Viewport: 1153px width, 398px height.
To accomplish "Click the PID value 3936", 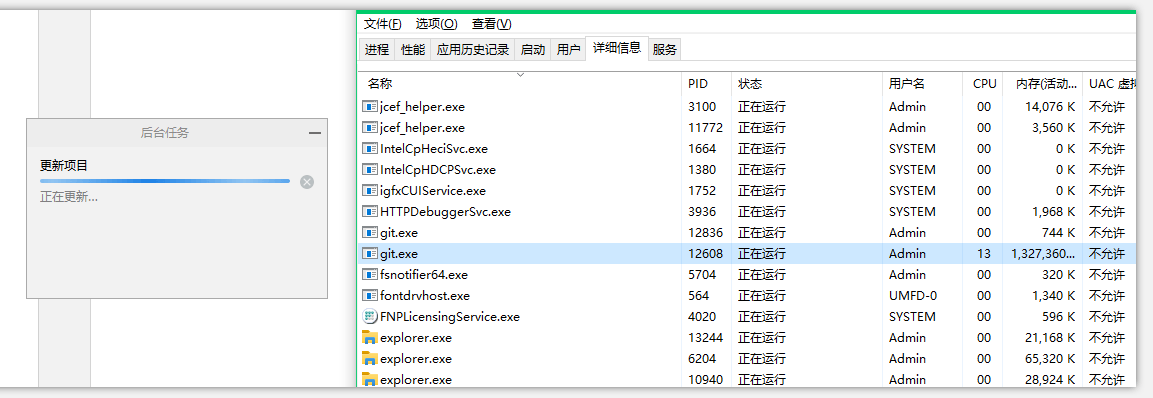I will [702, 211].
